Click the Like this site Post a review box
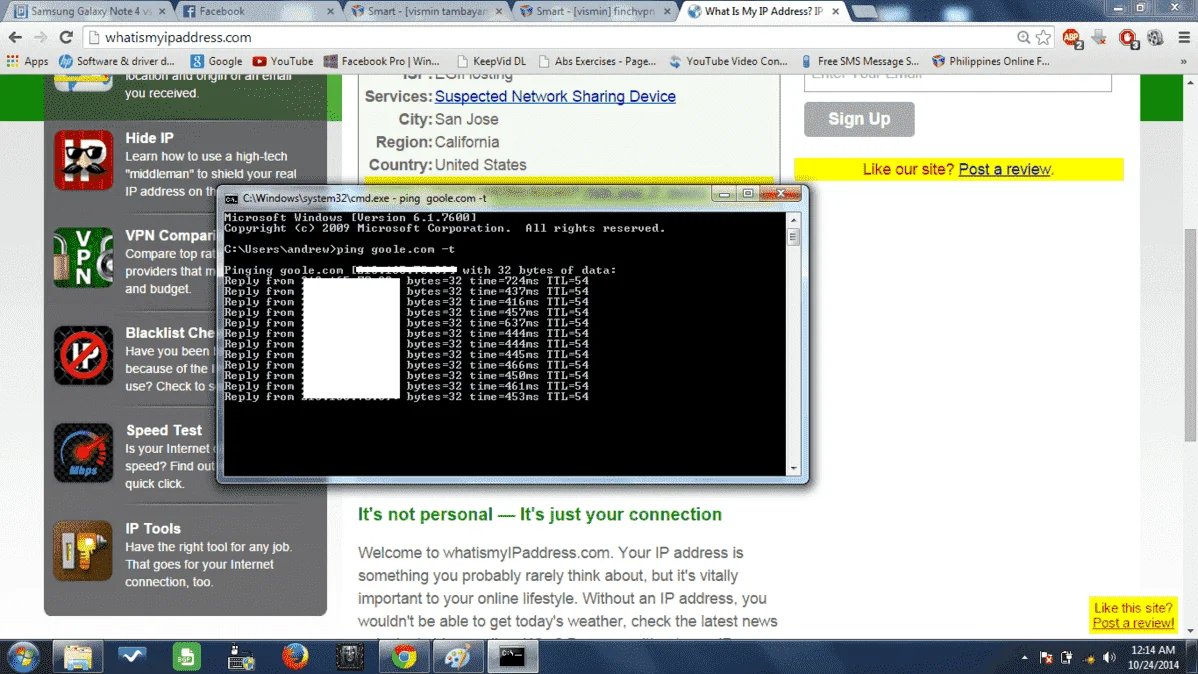The image size is (1198, 674). (x=1133, y=615)
